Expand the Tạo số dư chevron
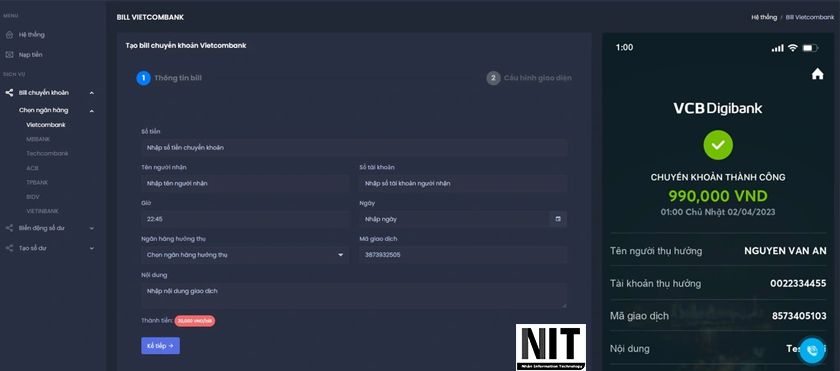 click(x=92, y=248)
